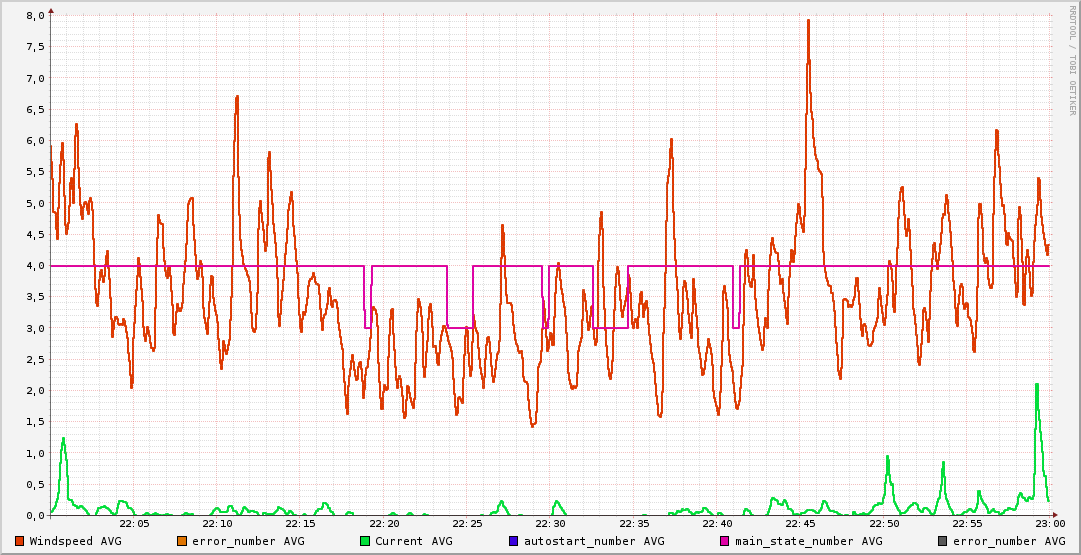The height and width of the screenshot is (555, 1081).
Task: Click the 22:30 time axis label
Action: tap(551, 523)
